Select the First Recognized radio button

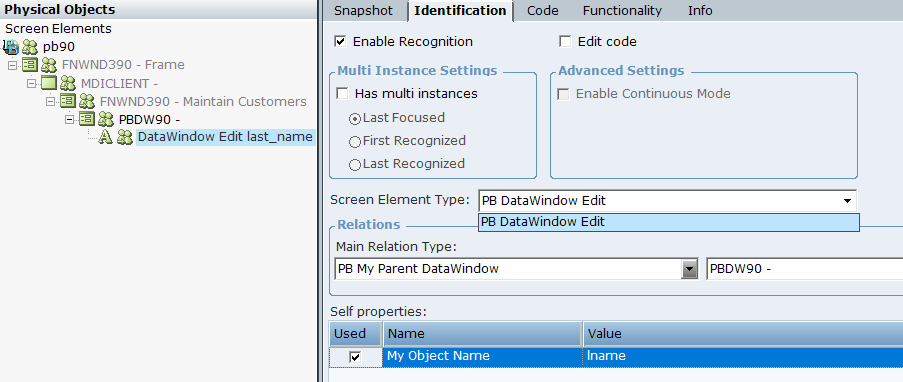pos(355,142)
